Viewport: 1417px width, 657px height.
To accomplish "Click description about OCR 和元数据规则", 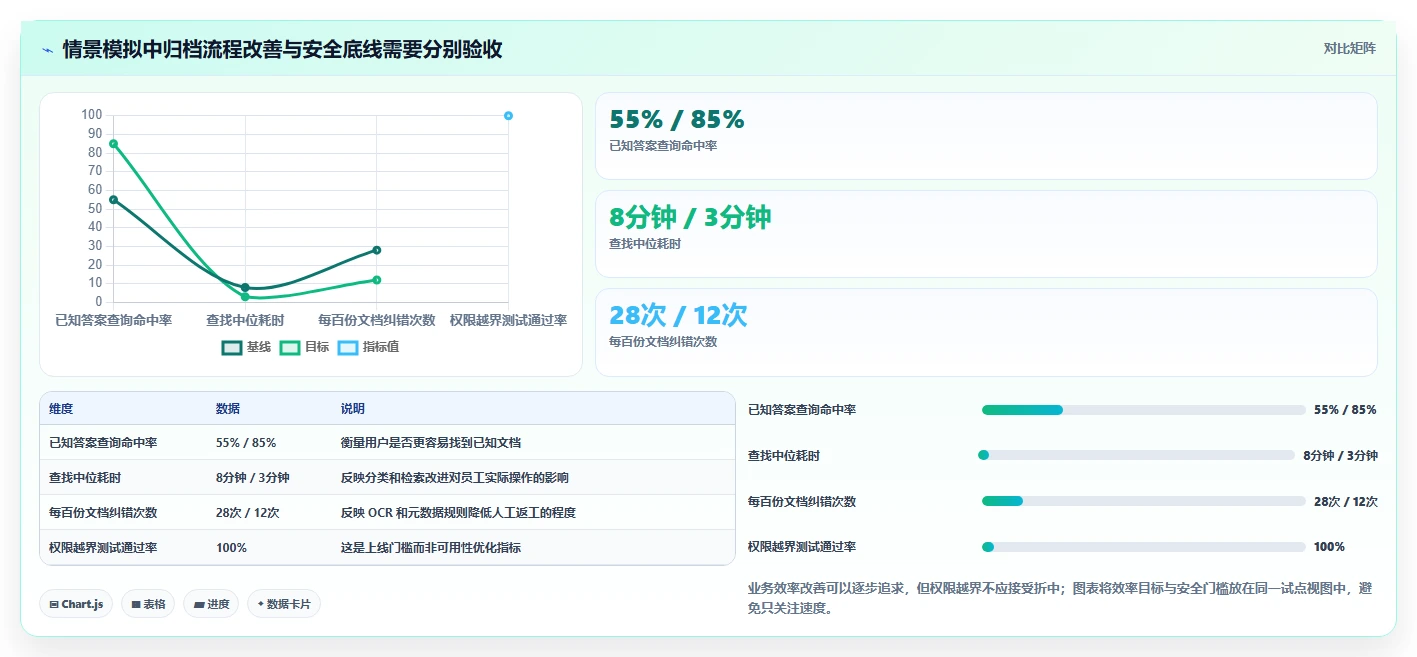I will coord(458,513).
